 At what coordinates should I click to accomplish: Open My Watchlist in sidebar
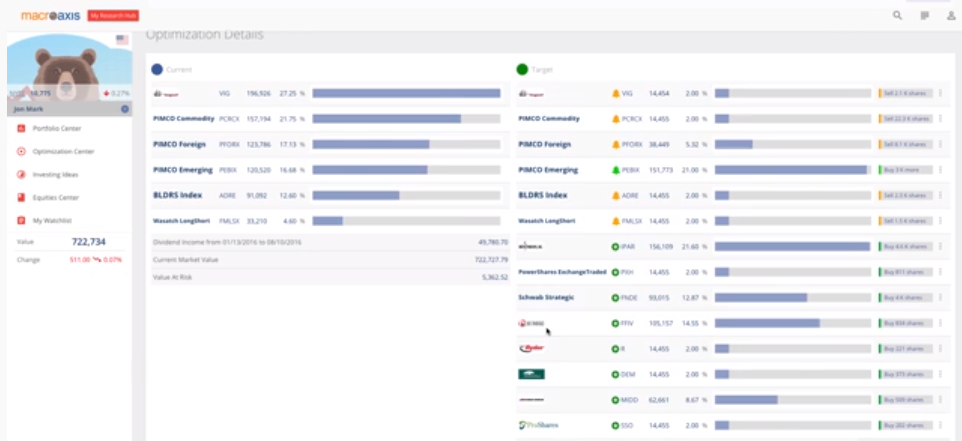click(52, 220)
